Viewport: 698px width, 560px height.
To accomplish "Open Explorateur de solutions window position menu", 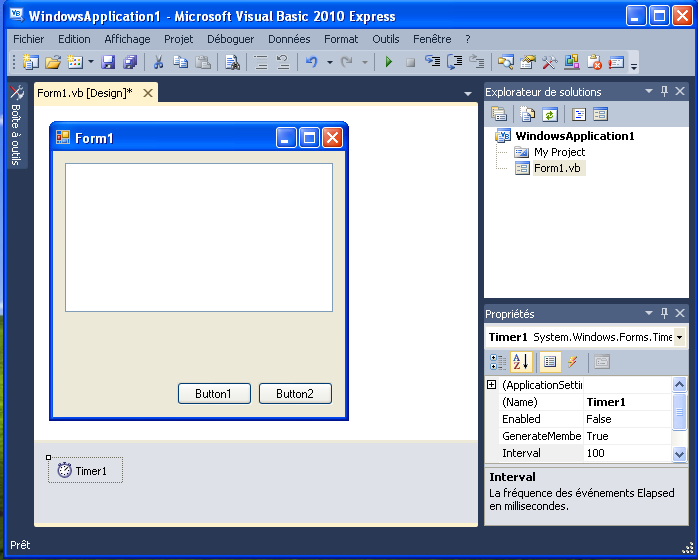I will click(x=649, y=91).
